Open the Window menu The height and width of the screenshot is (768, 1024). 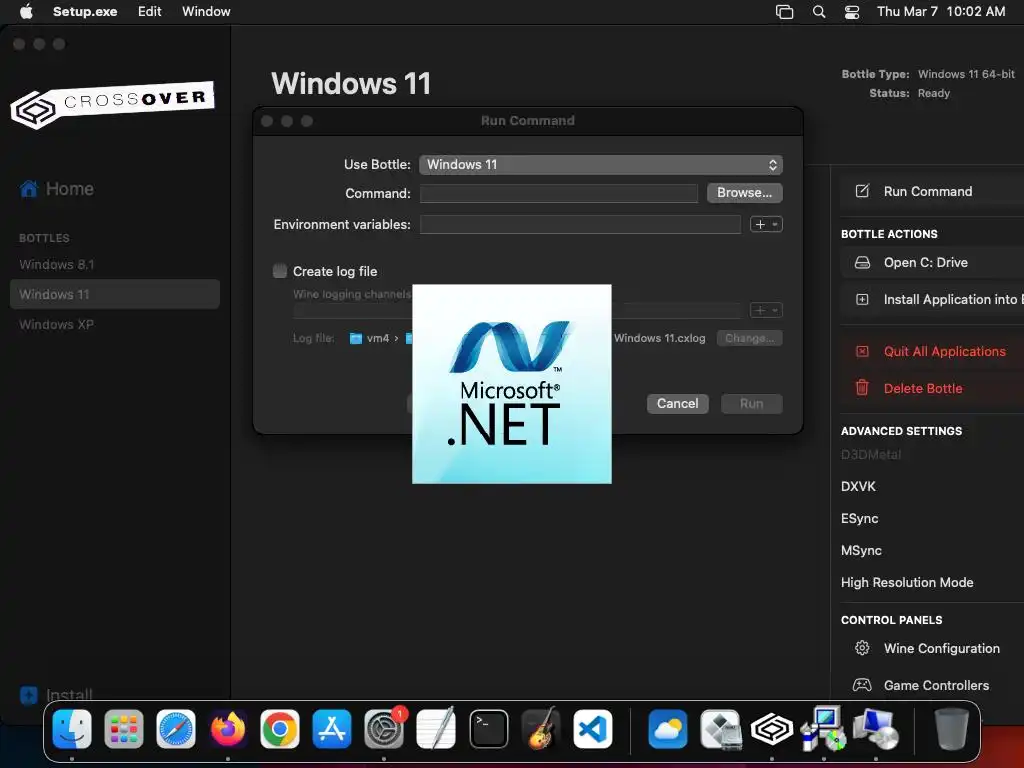coord(206,11)
